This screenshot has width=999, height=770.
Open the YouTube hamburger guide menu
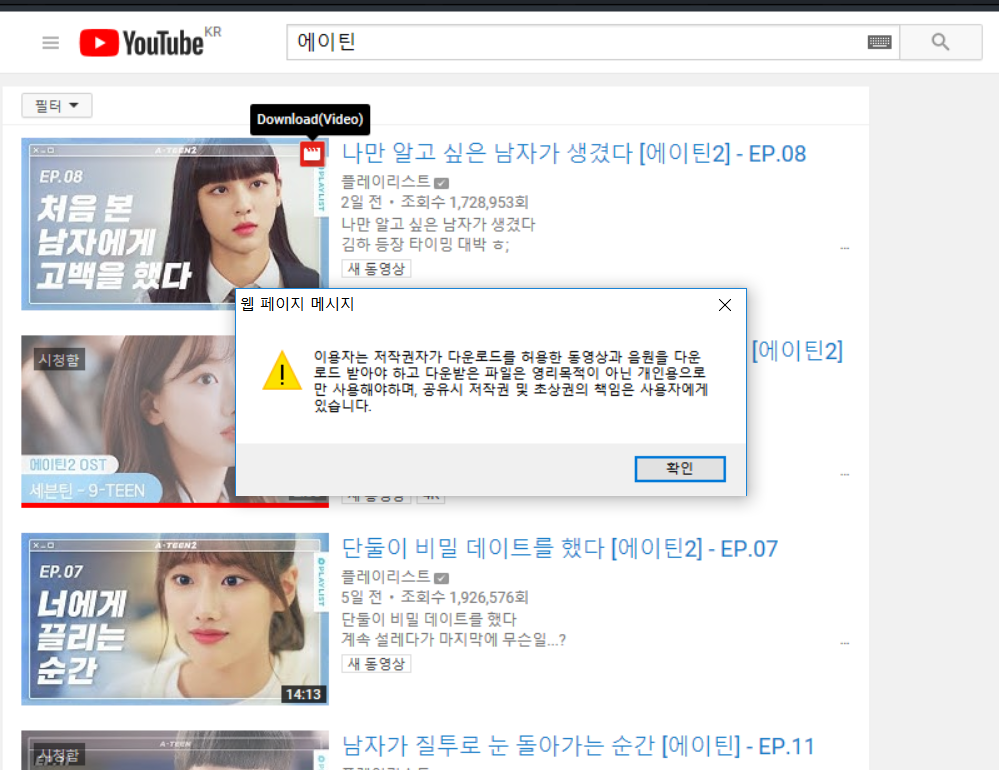pyautogui.click(x=50, y=43)
